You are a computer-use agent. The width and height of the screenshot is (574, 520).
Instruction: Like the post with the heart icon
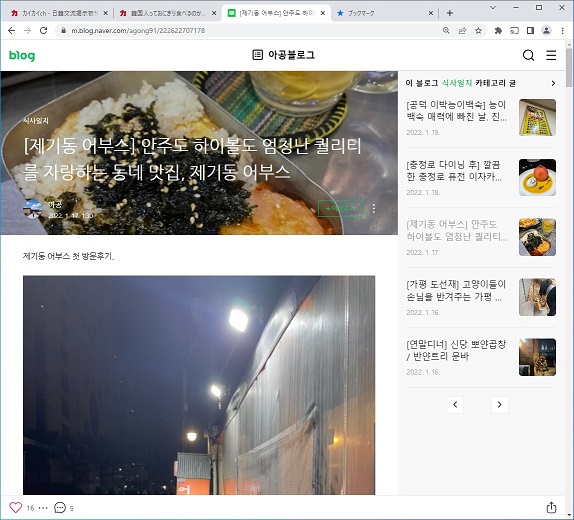[x=15, y=508]
